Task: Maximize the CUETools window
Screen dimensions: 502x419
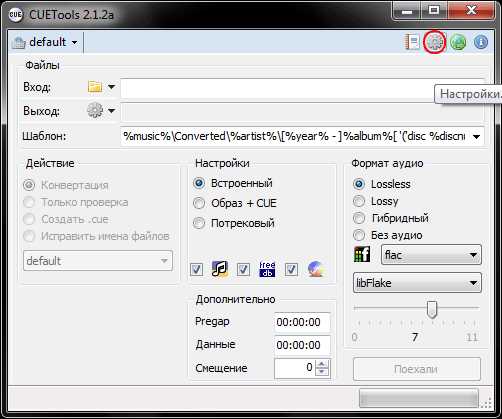Action: 433,11
